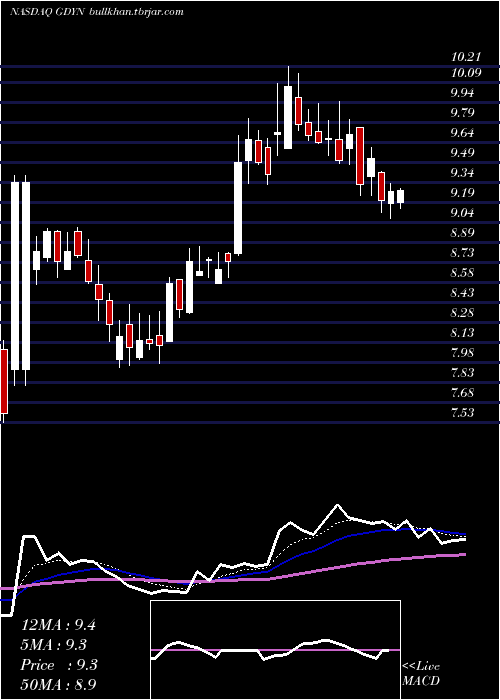Click the 9.64 price axis label

pyautogui.click(x=462, y=133)
